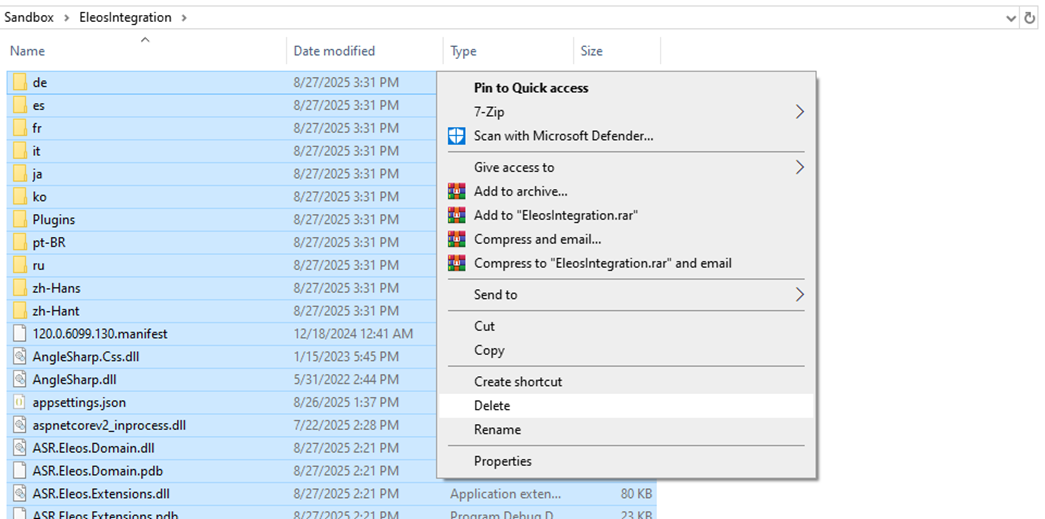The height and width of the screenshot is (519, 1045).
Task: Select Add to "EleosIntegration.rar"
Action: pos(556,215)
